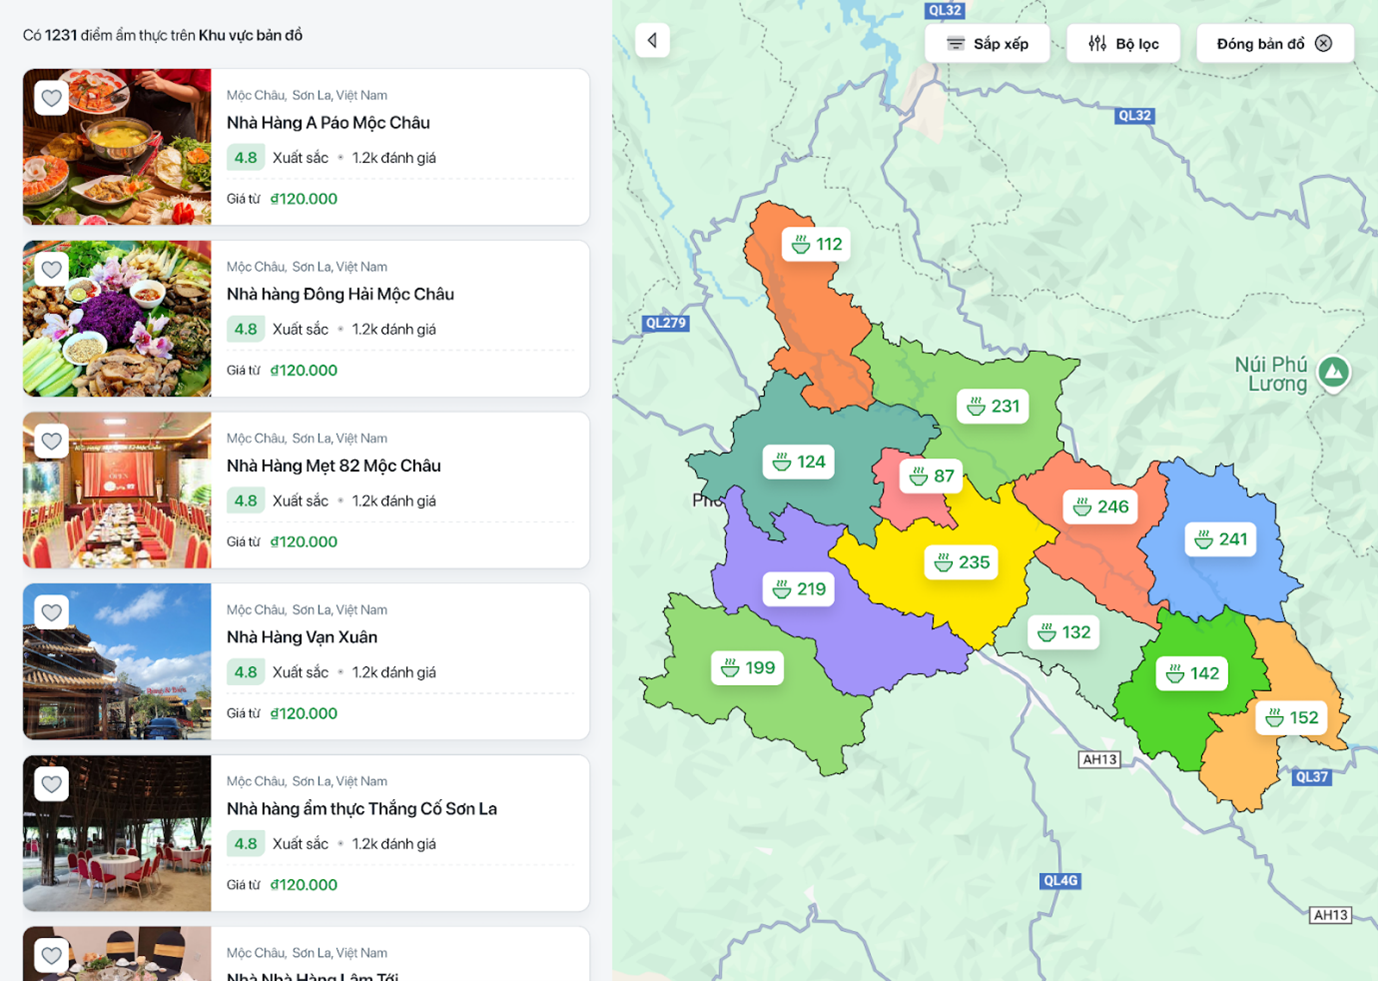Select the 241 marker on blue region
1378x981 pixels.
coord(1220,539)
